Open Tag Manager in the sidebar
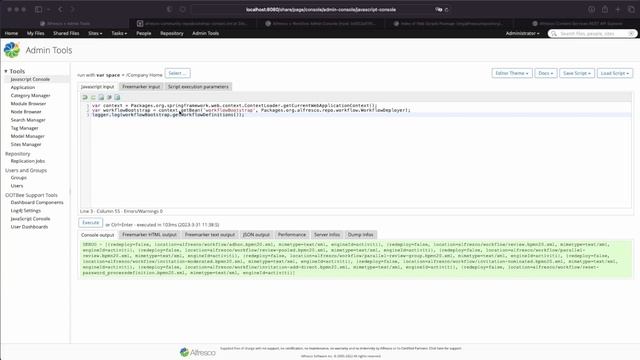This screenshot has height=360, width=640. tap(24, 128)
